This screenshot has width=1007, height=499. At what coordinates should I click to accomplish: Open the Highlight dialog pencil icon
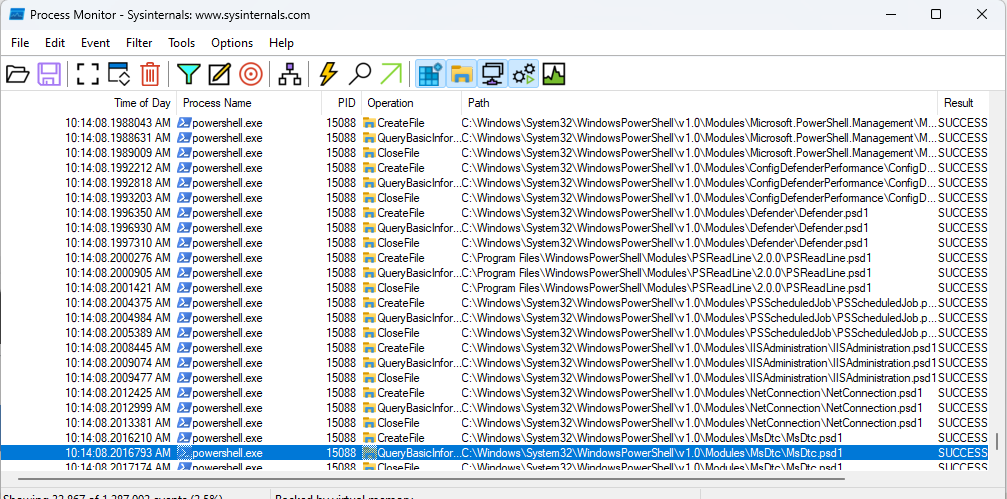[x=219, y=74]
